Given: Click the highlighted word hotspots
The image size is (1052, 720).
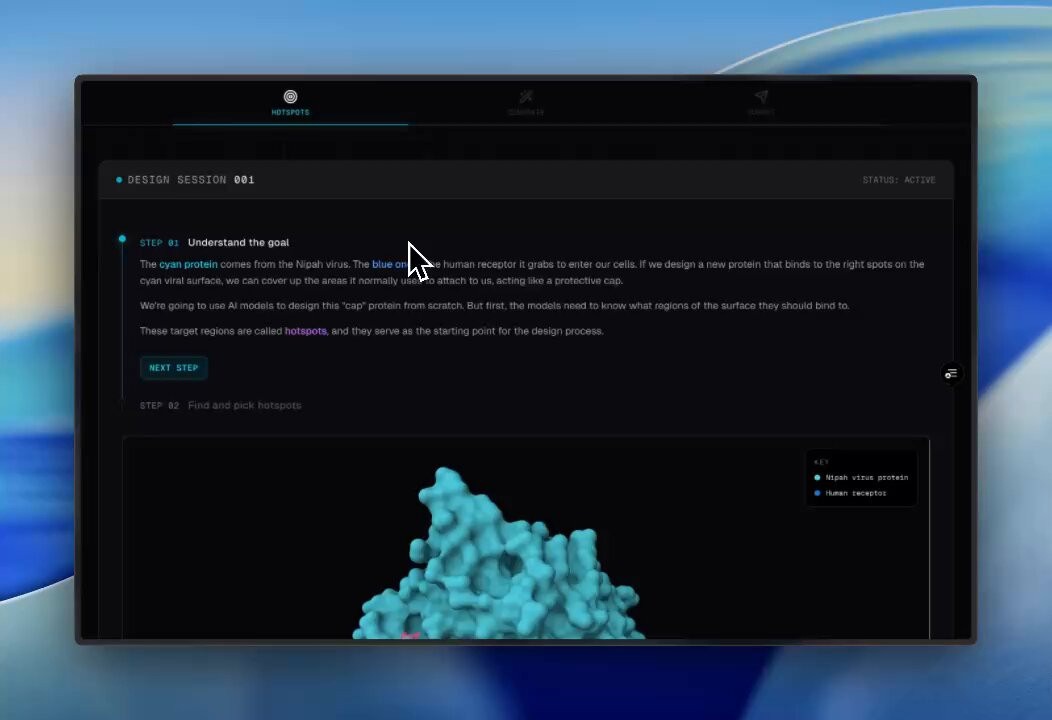Looking at the screenshot, I should click(305, 331).
